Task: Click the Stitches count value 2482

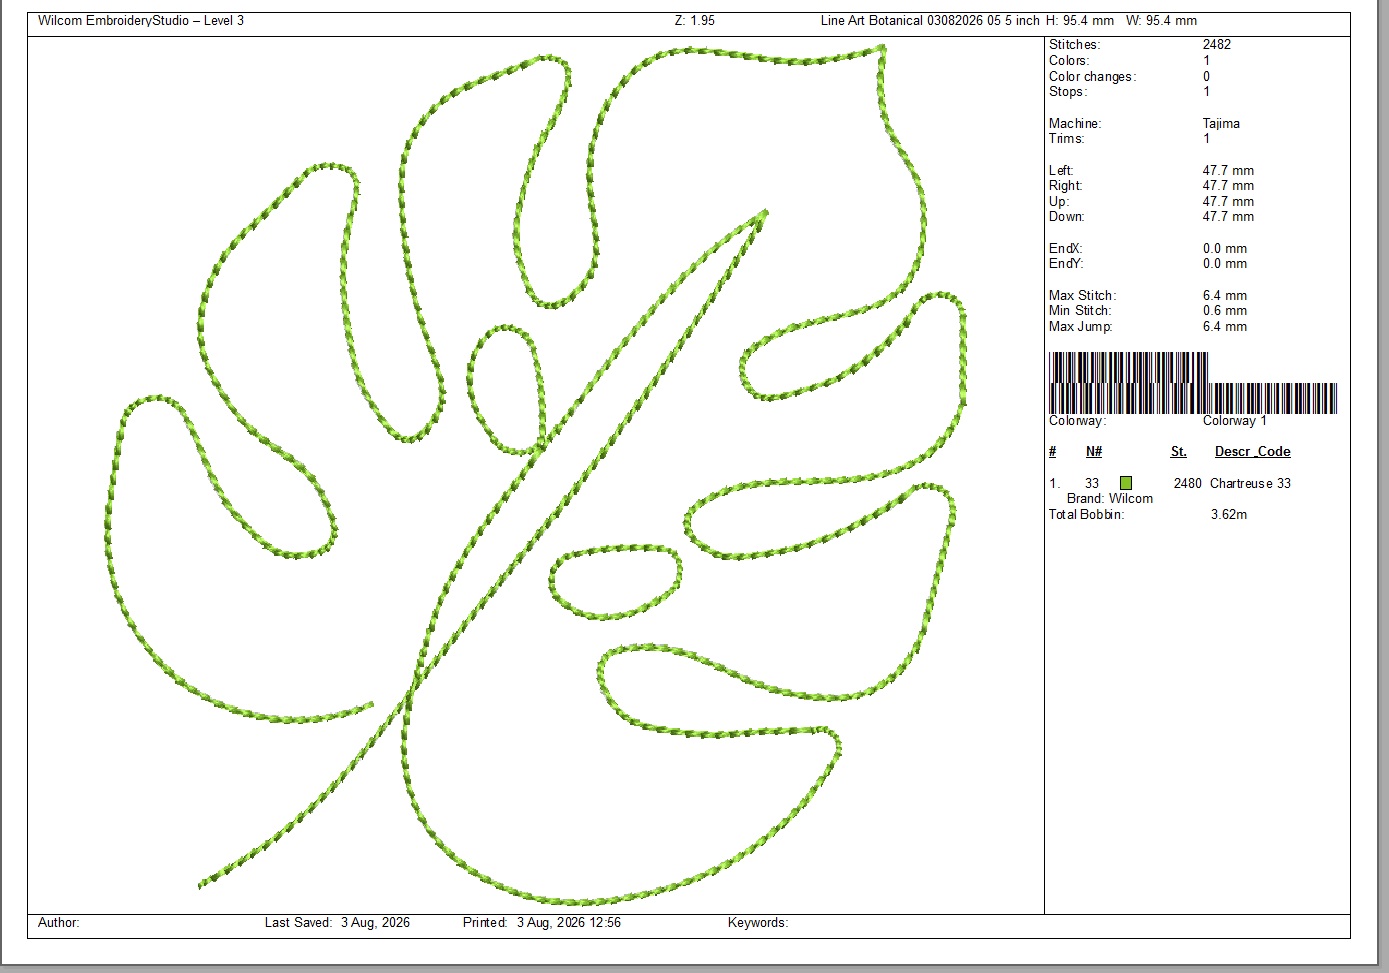Action: click(1217, 44)
